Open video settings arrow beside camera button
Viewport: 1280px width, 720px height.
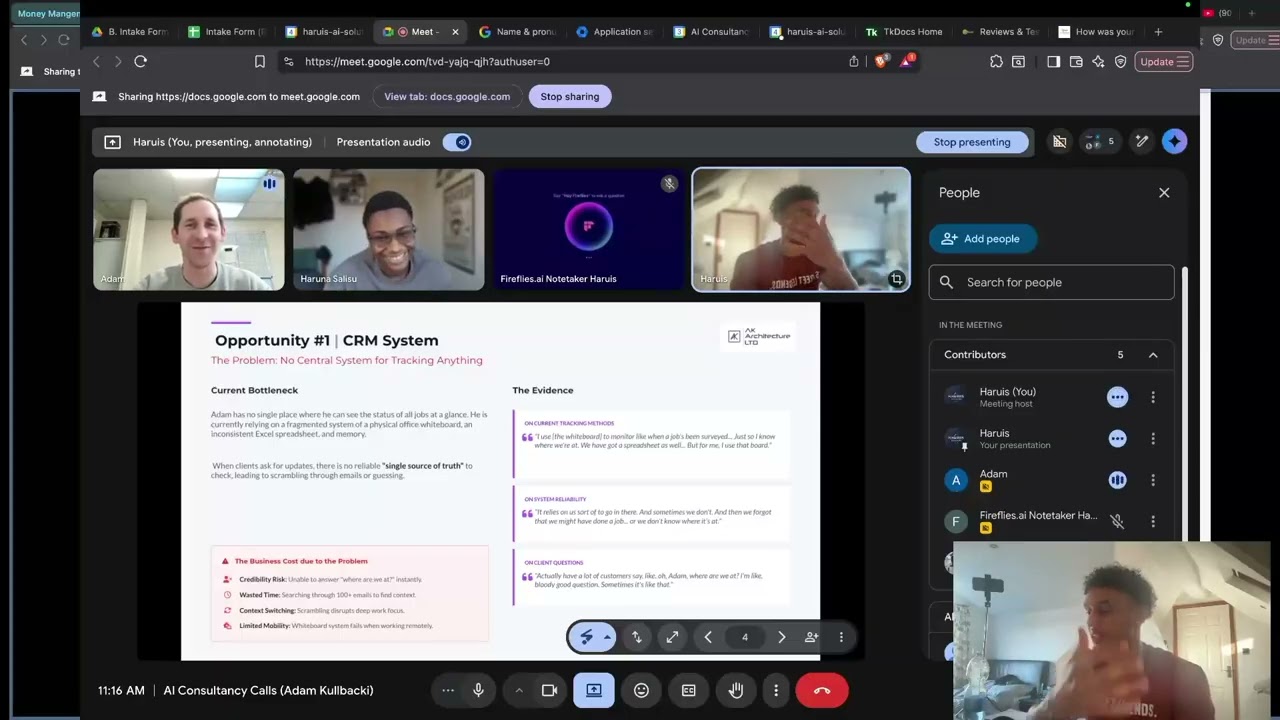(518, 690)
